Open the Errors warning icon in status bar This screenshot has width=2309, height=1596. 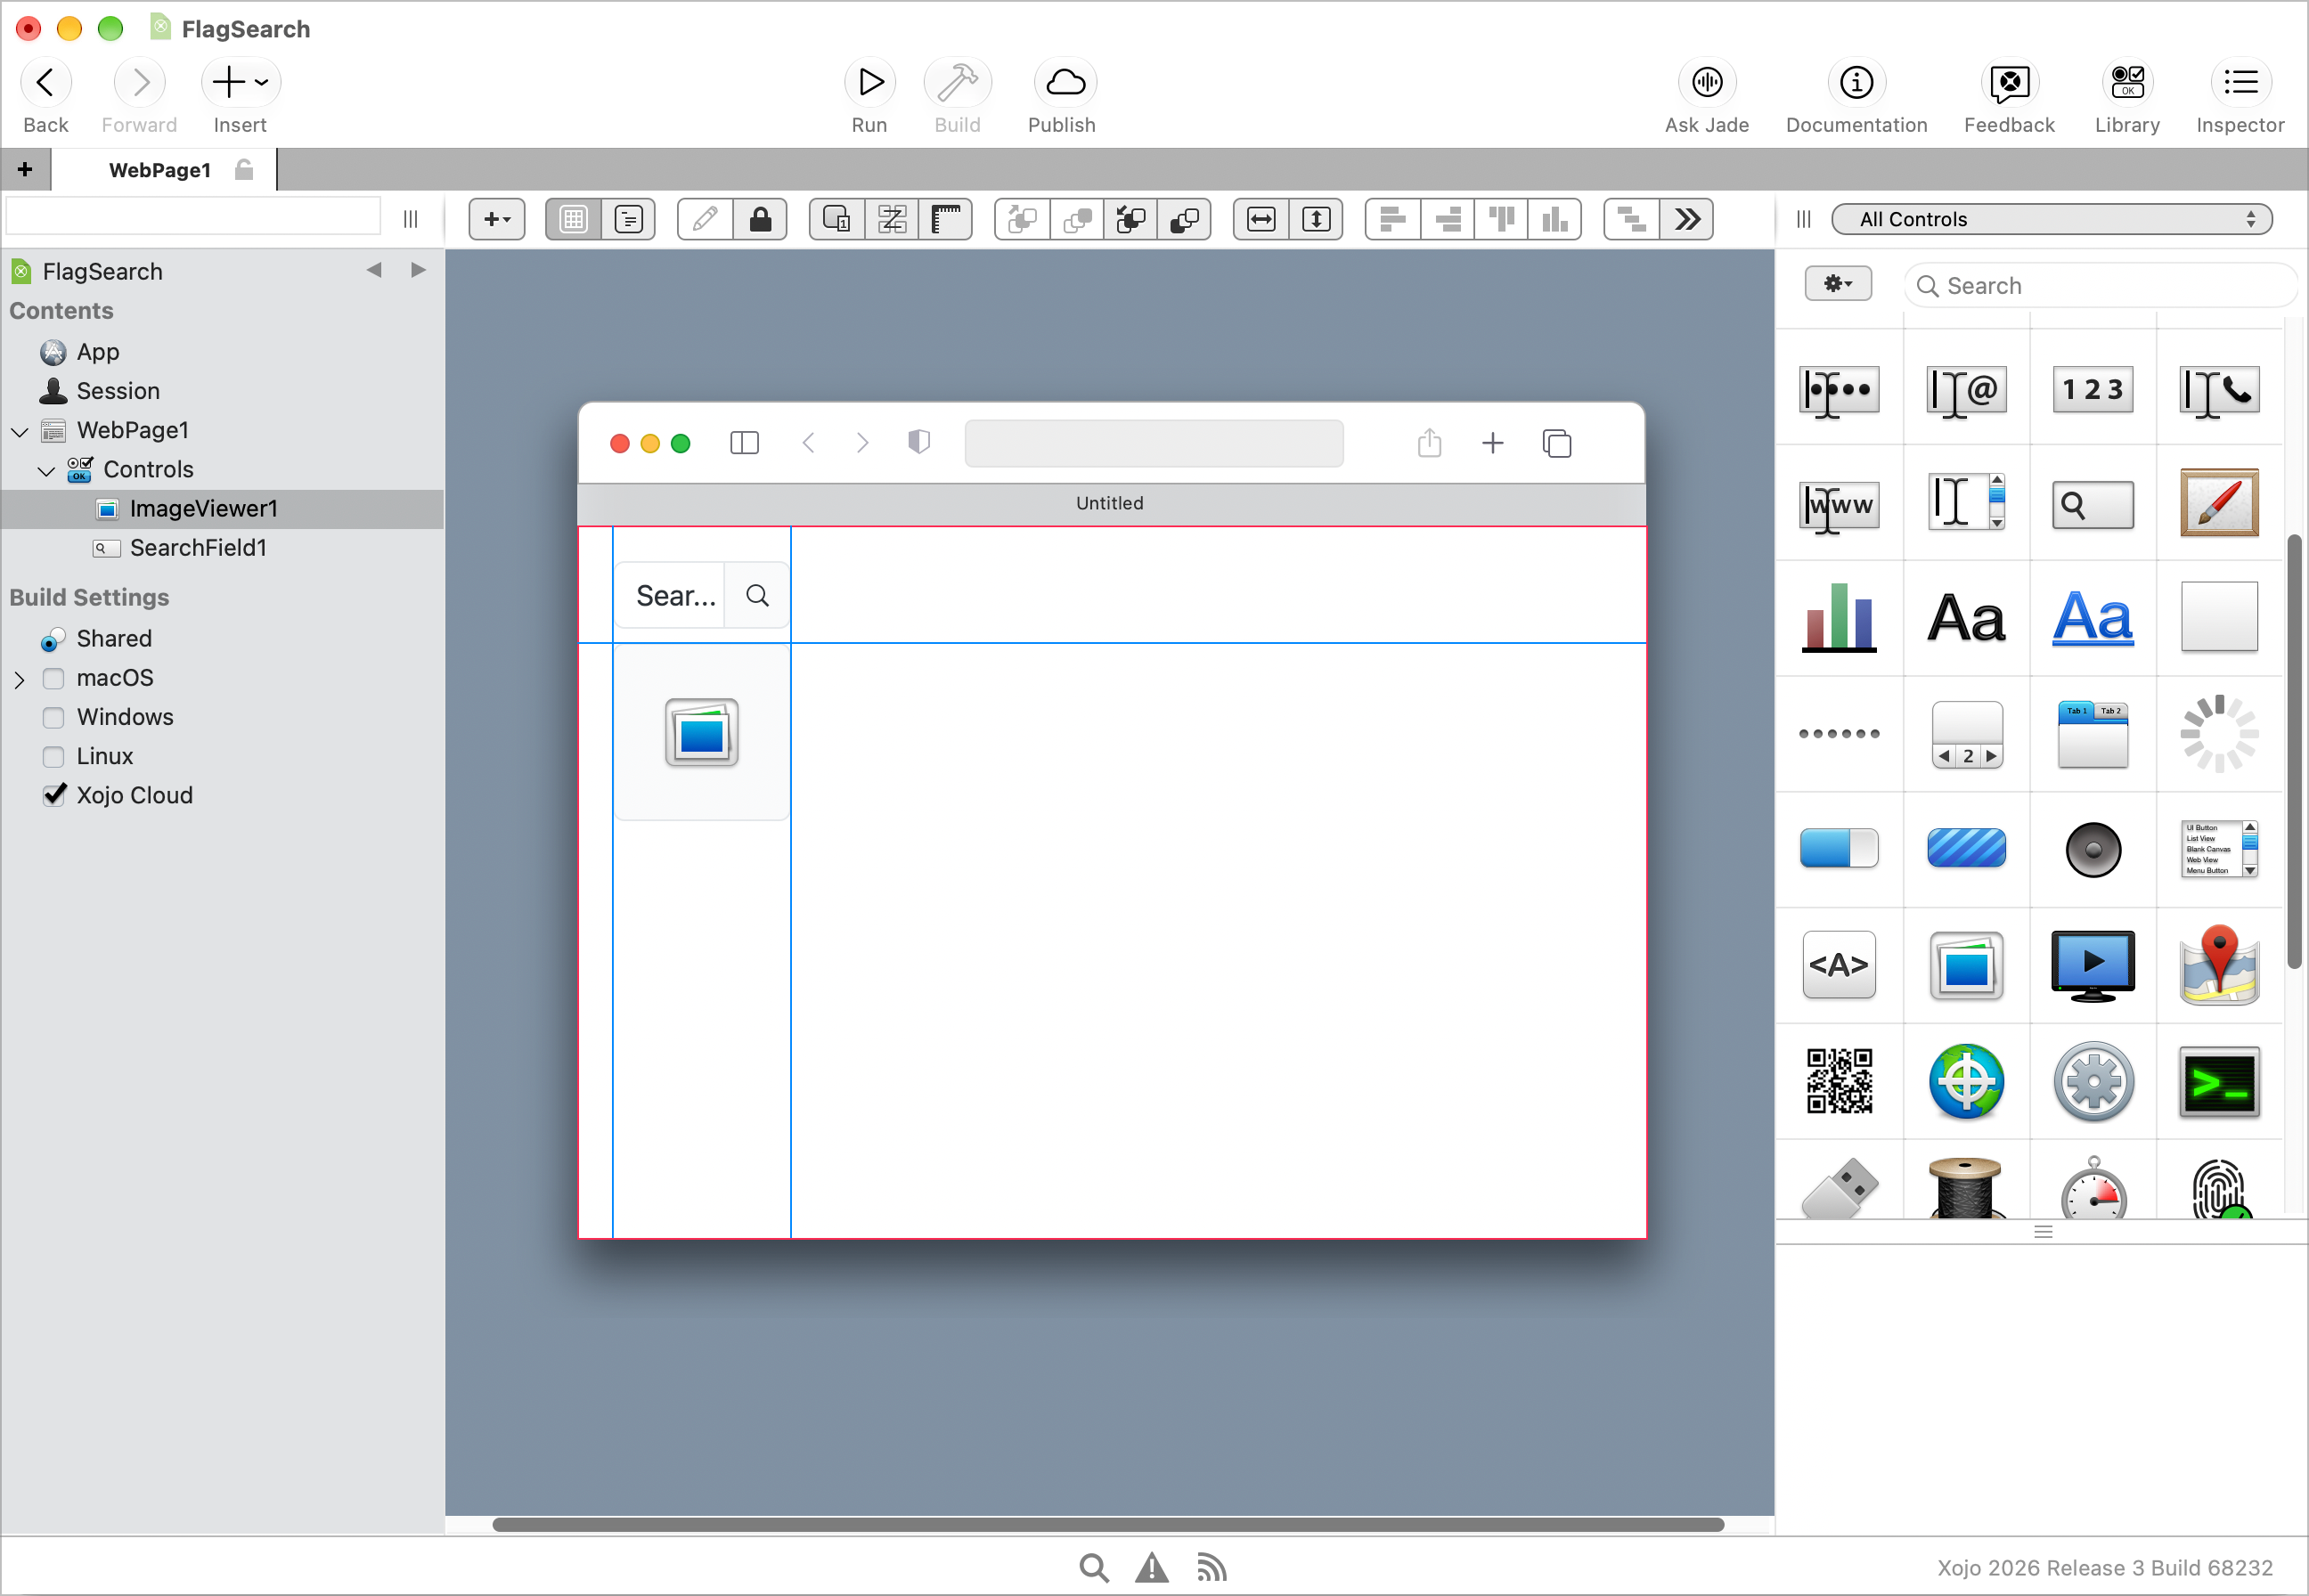coord(1151,1567)
